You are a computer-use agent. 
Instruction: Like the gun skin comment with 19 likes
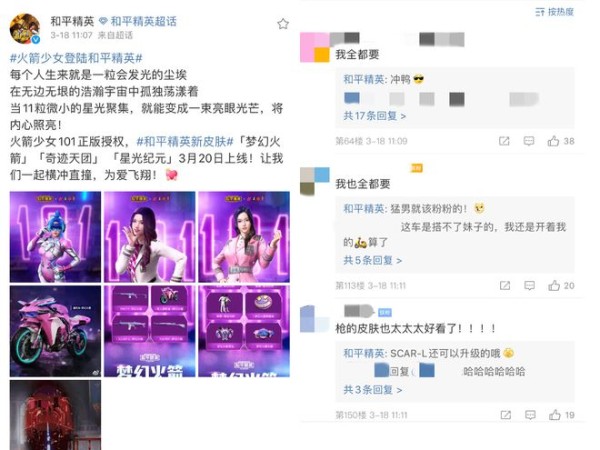click(554, 415)
